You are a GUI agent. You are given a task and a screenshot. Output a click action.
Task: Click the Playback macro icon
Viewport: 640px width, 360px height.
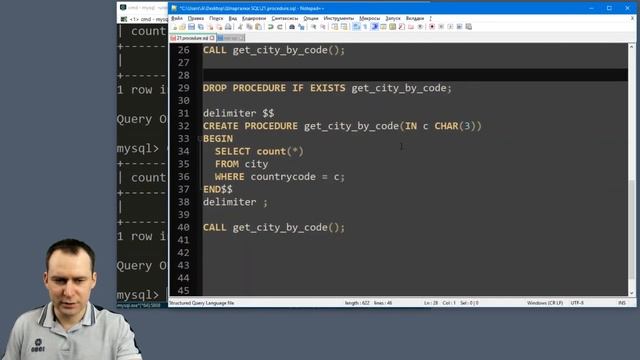point(450,27)
